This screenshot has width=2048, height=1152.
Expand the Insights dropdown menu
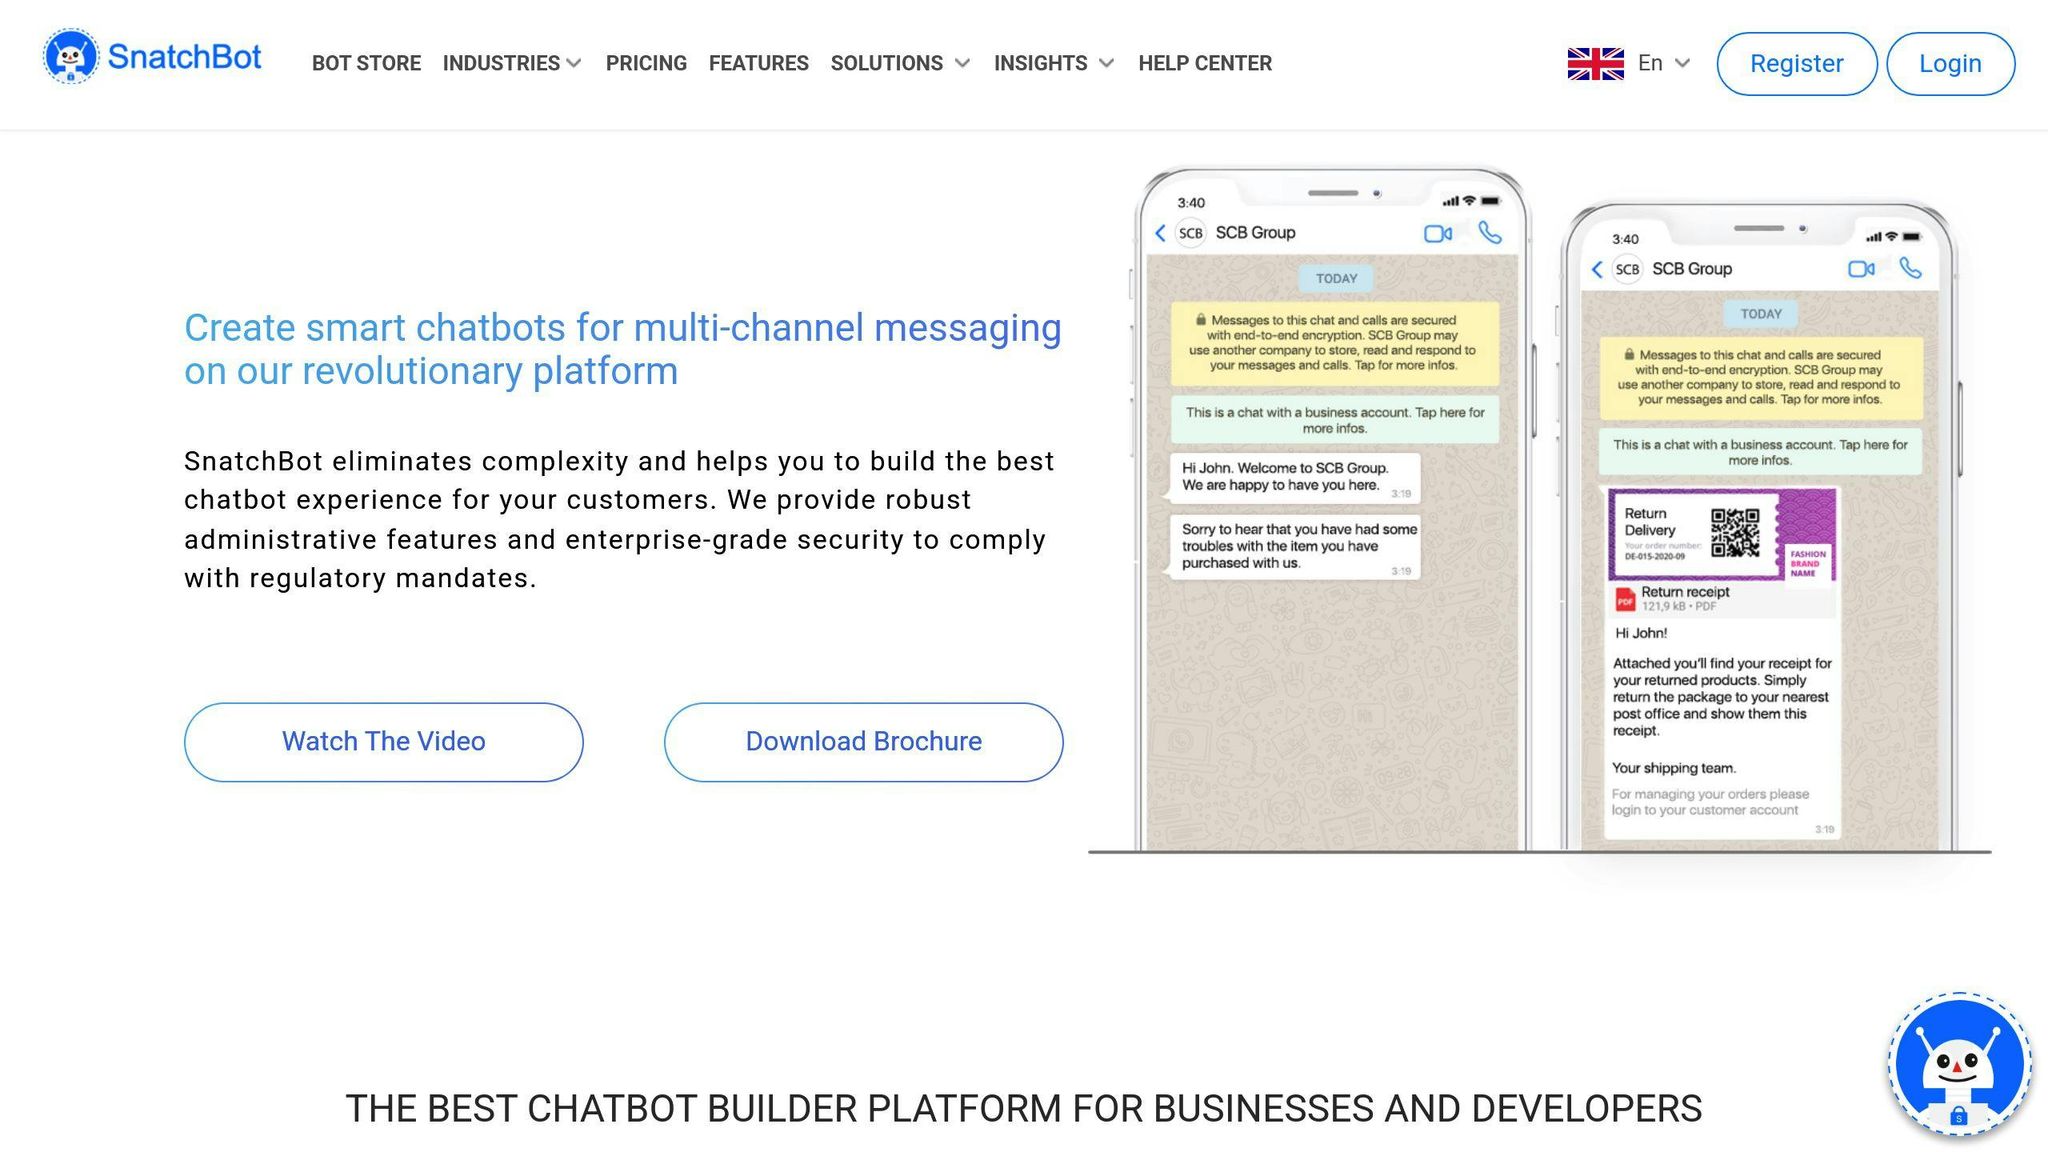click(1052, 63)
